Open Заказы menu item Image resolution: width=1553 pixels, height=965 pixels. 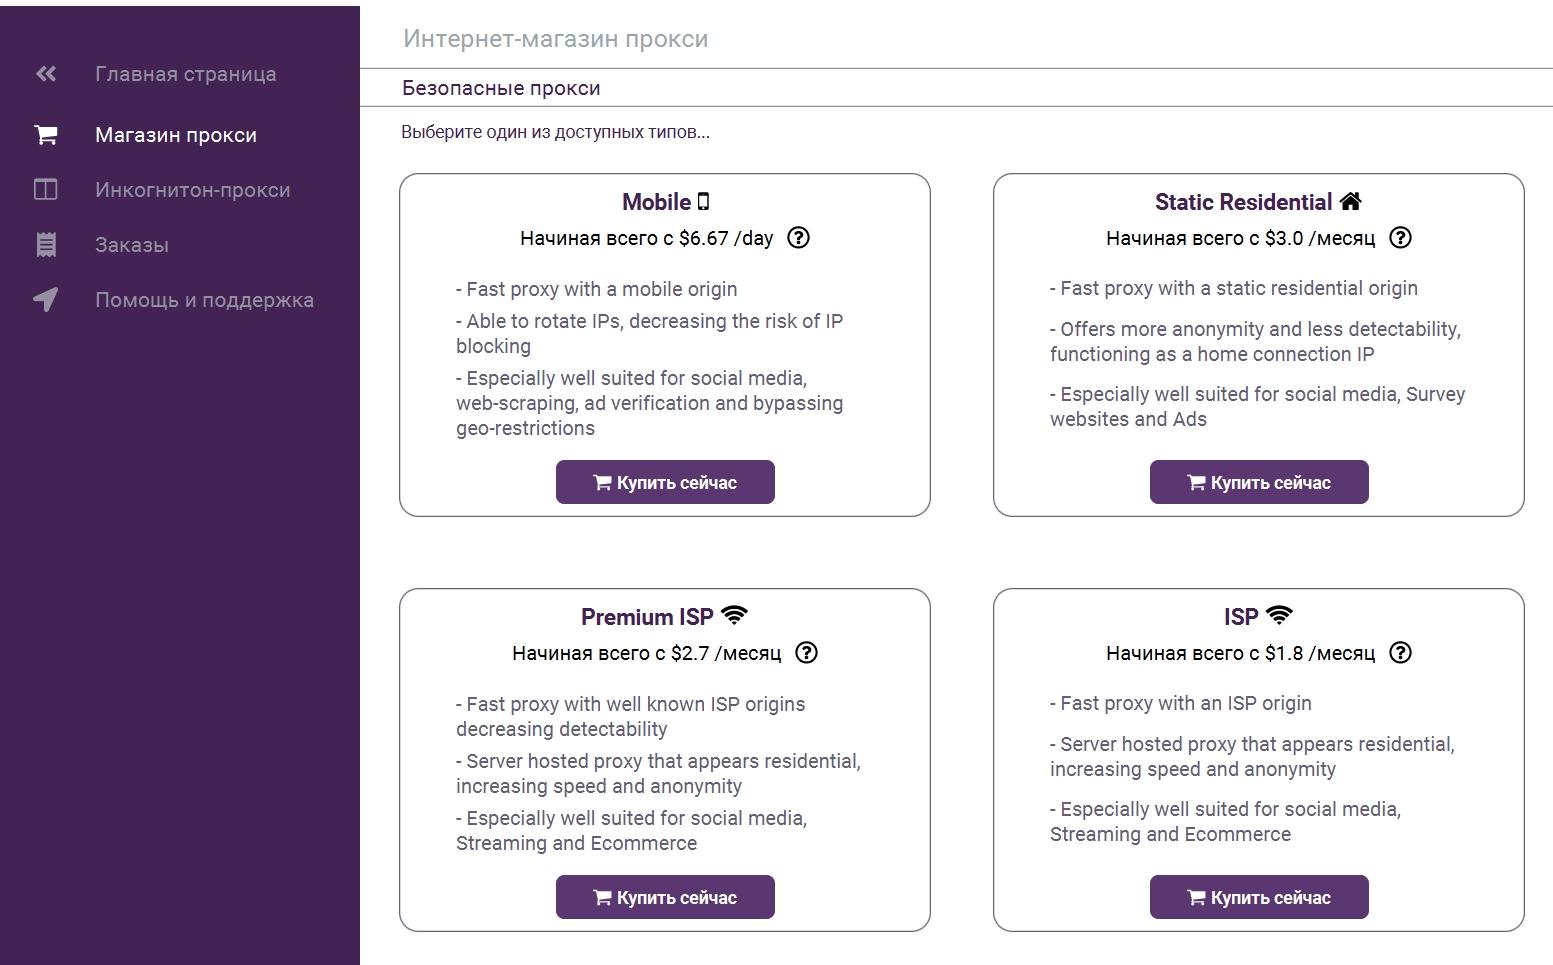[132, 245]
